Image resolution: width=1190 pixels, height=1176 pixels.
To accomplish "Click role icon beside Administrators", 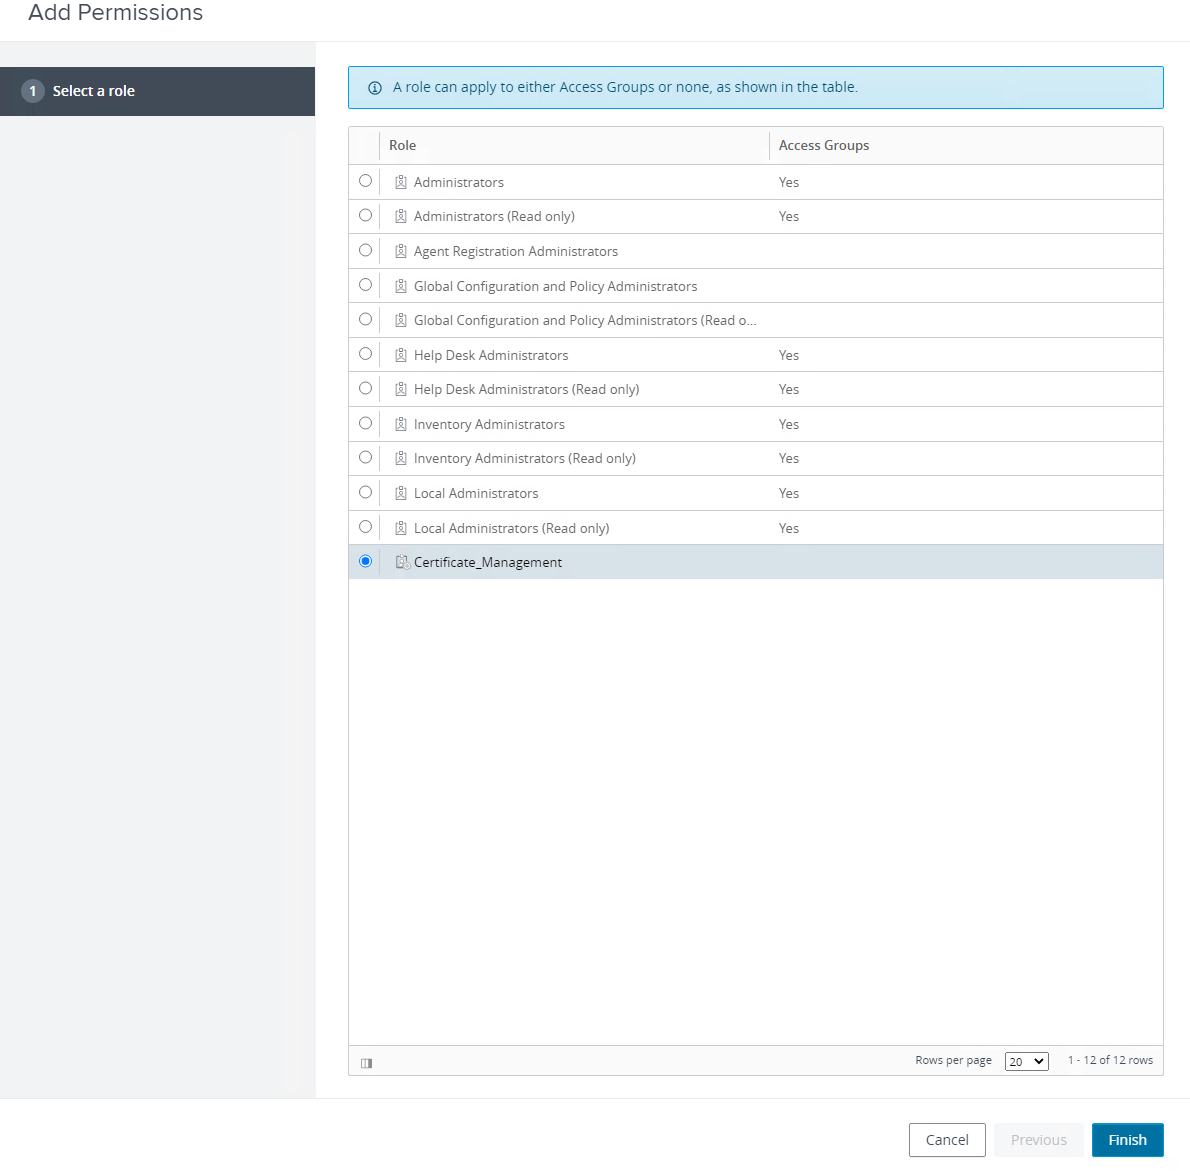I will [x=401, y=182].
